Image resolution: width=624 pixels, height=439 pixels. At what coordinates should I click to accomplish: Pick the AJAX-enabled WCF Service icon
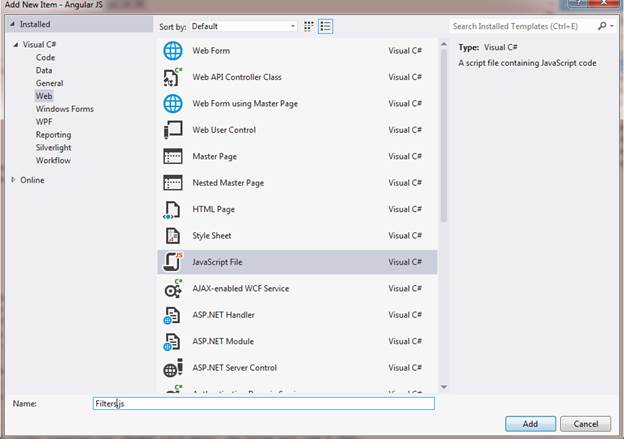(x=173, y=289)
